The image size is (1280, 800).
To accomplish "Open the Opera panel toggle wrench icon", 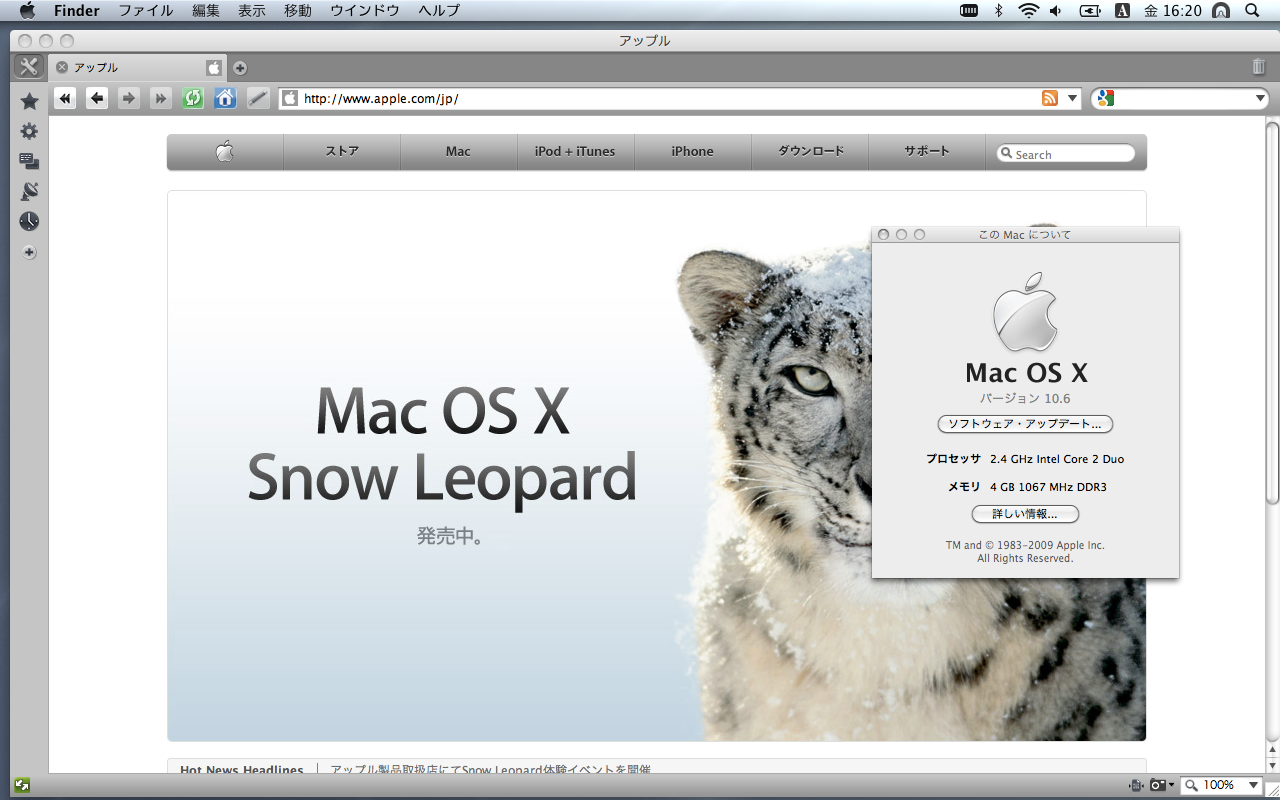I will coord(28,67).
